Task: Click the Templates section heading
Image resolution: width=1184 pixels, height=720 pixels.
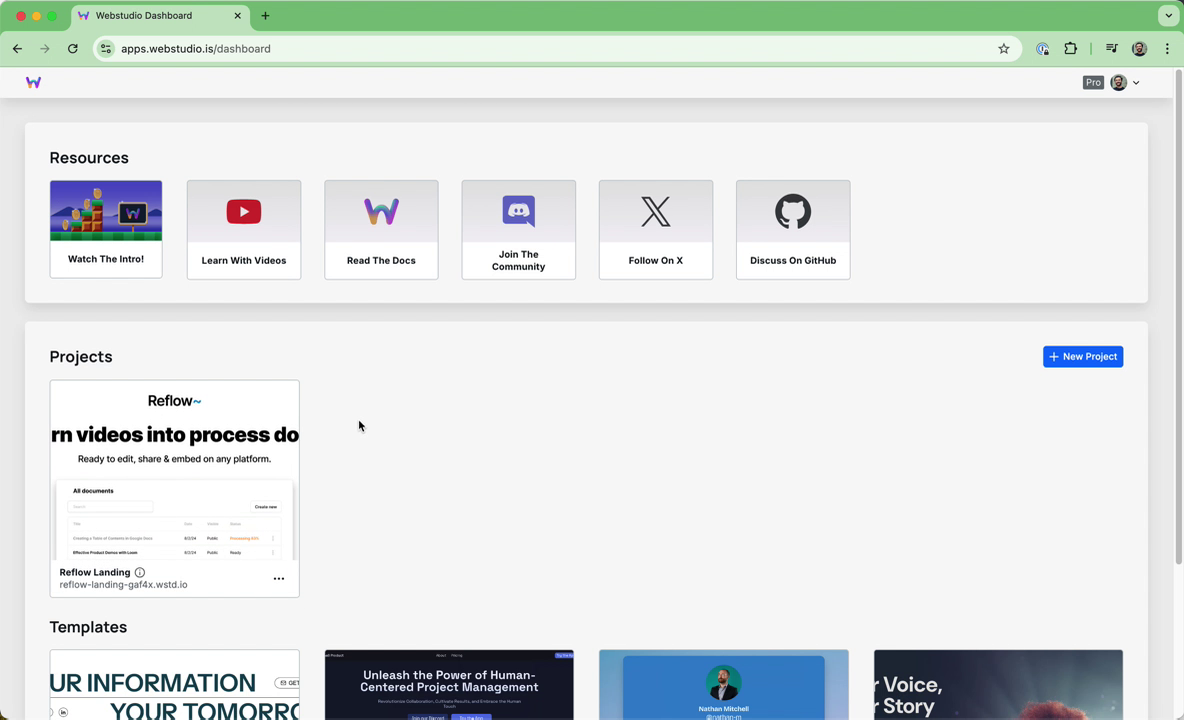Action: [x=88, y=627]
